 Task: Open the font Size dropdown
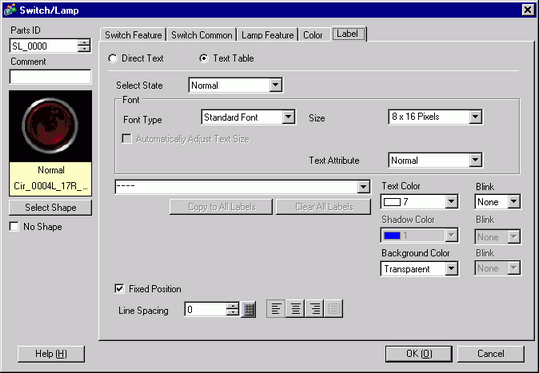[435, 117]
